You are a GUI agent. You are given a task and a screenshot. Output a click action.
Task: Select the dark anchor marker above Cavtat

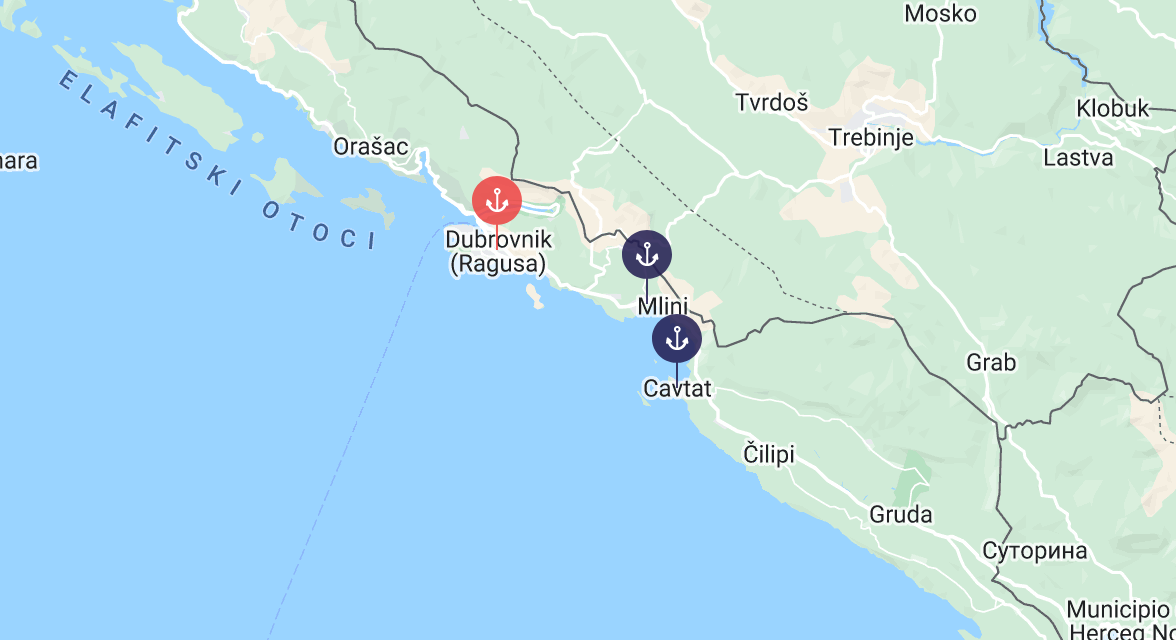tap(676, 338)
